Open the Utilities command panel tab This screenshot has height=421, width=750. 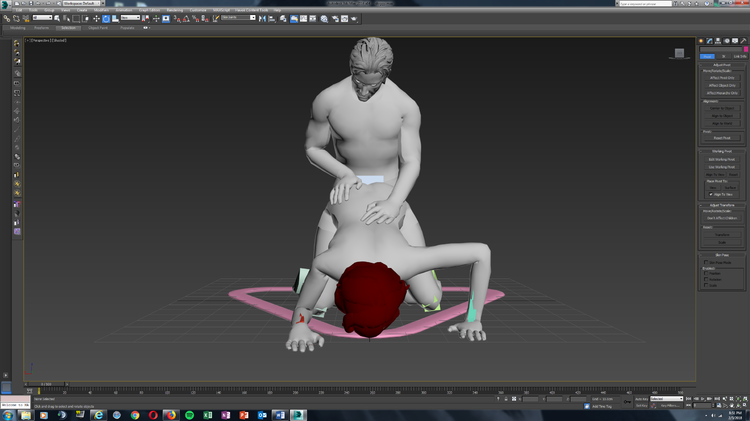(x=743, y=41)
